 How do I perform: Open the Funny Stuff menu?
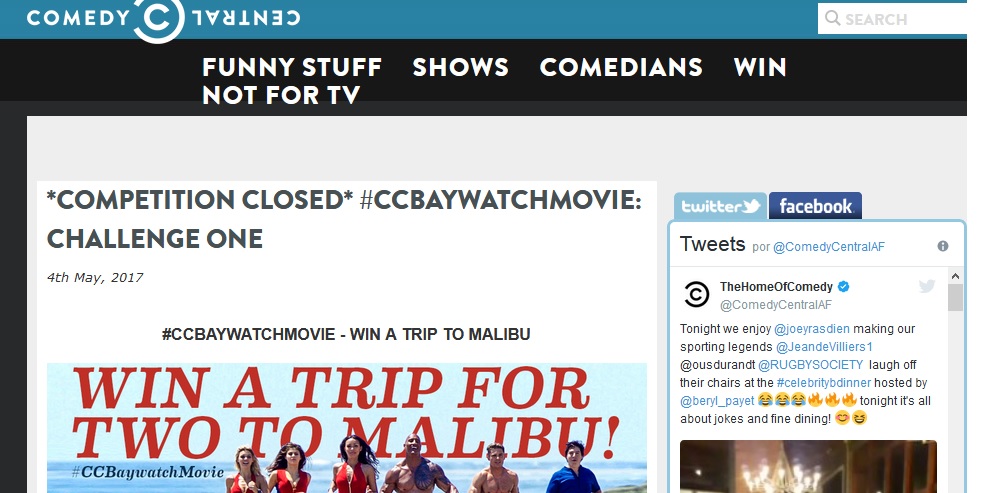(292, 67)
